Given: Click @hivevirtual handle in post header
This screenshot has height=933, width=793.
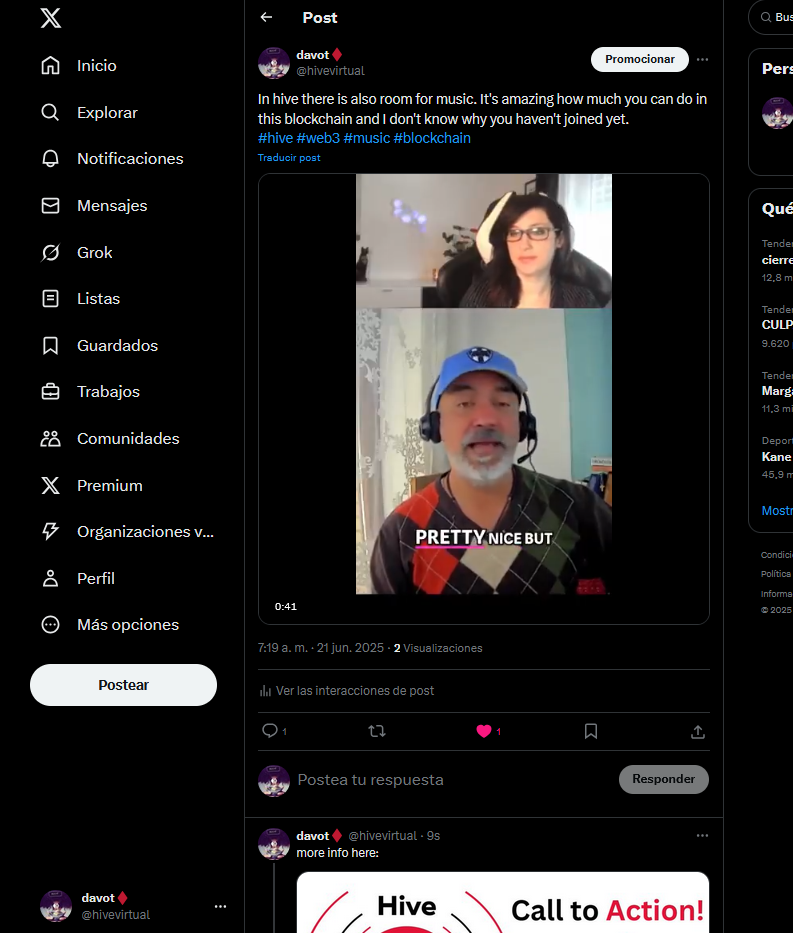Looking at the screenshot, I should [330, 71].
